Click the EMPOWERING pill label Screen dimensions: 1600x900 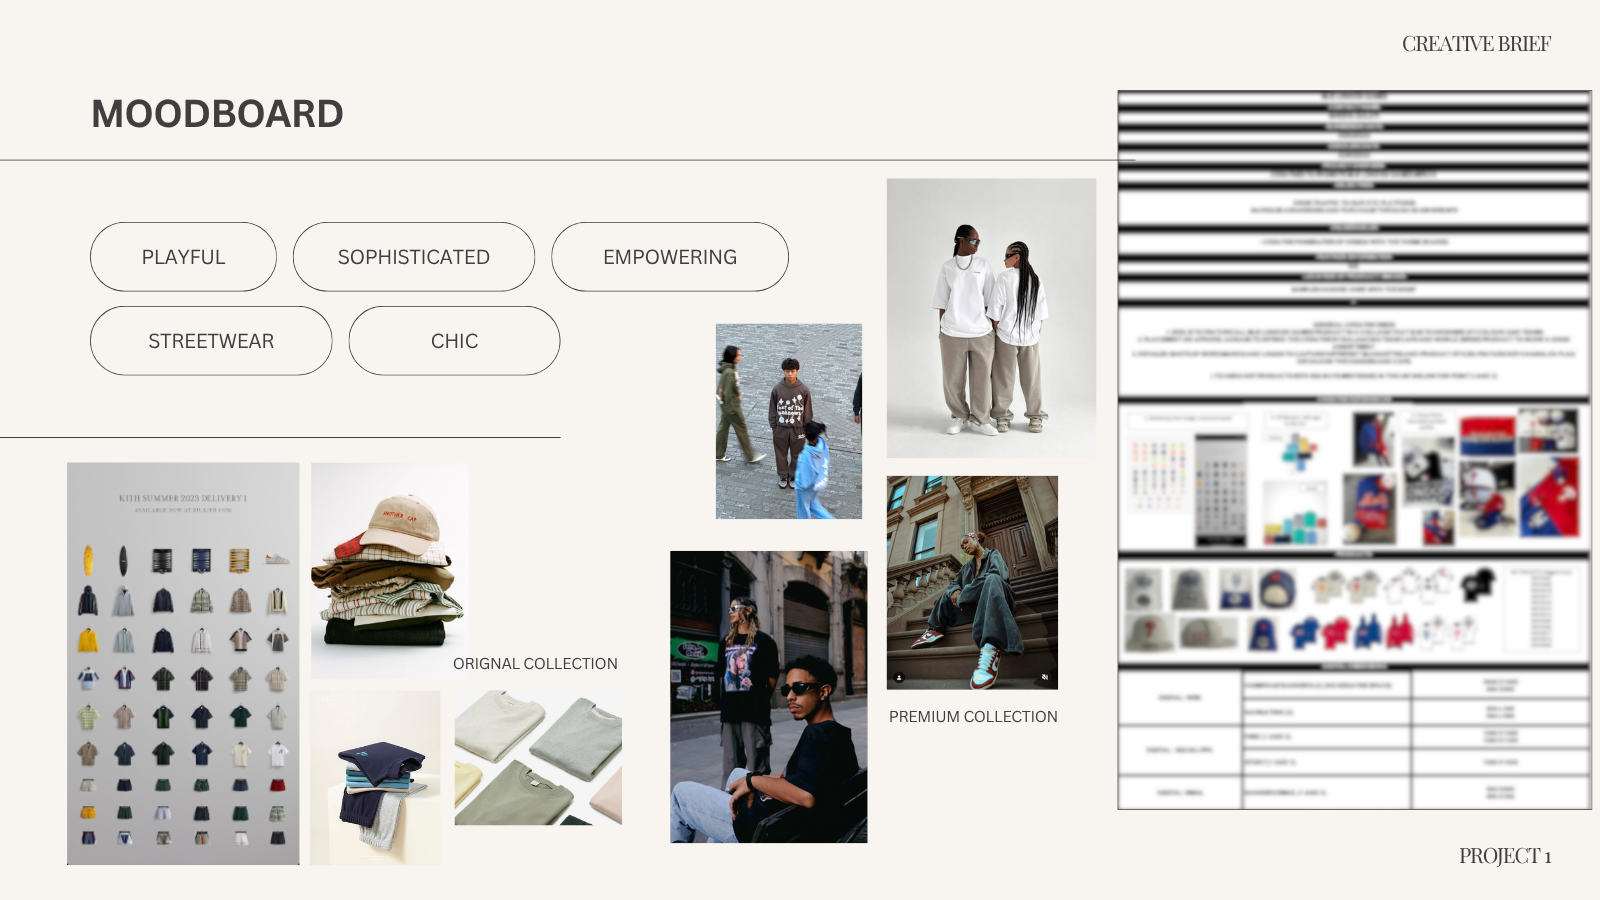coord(670,257)
